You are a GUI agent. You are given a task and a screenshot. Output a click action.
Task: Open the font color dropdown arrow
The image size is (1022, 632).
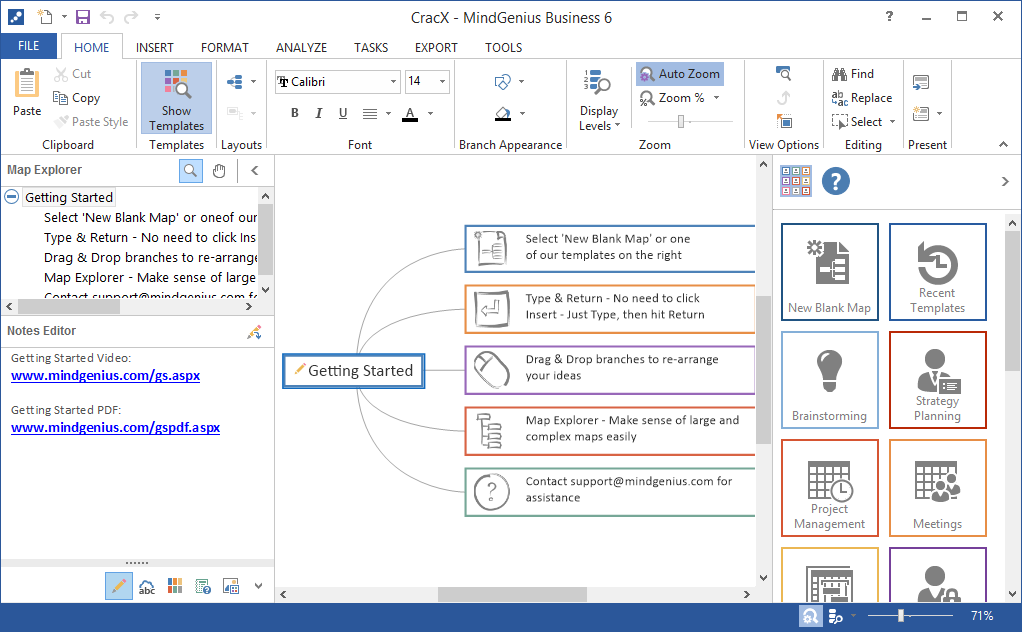tap(430, 113)
